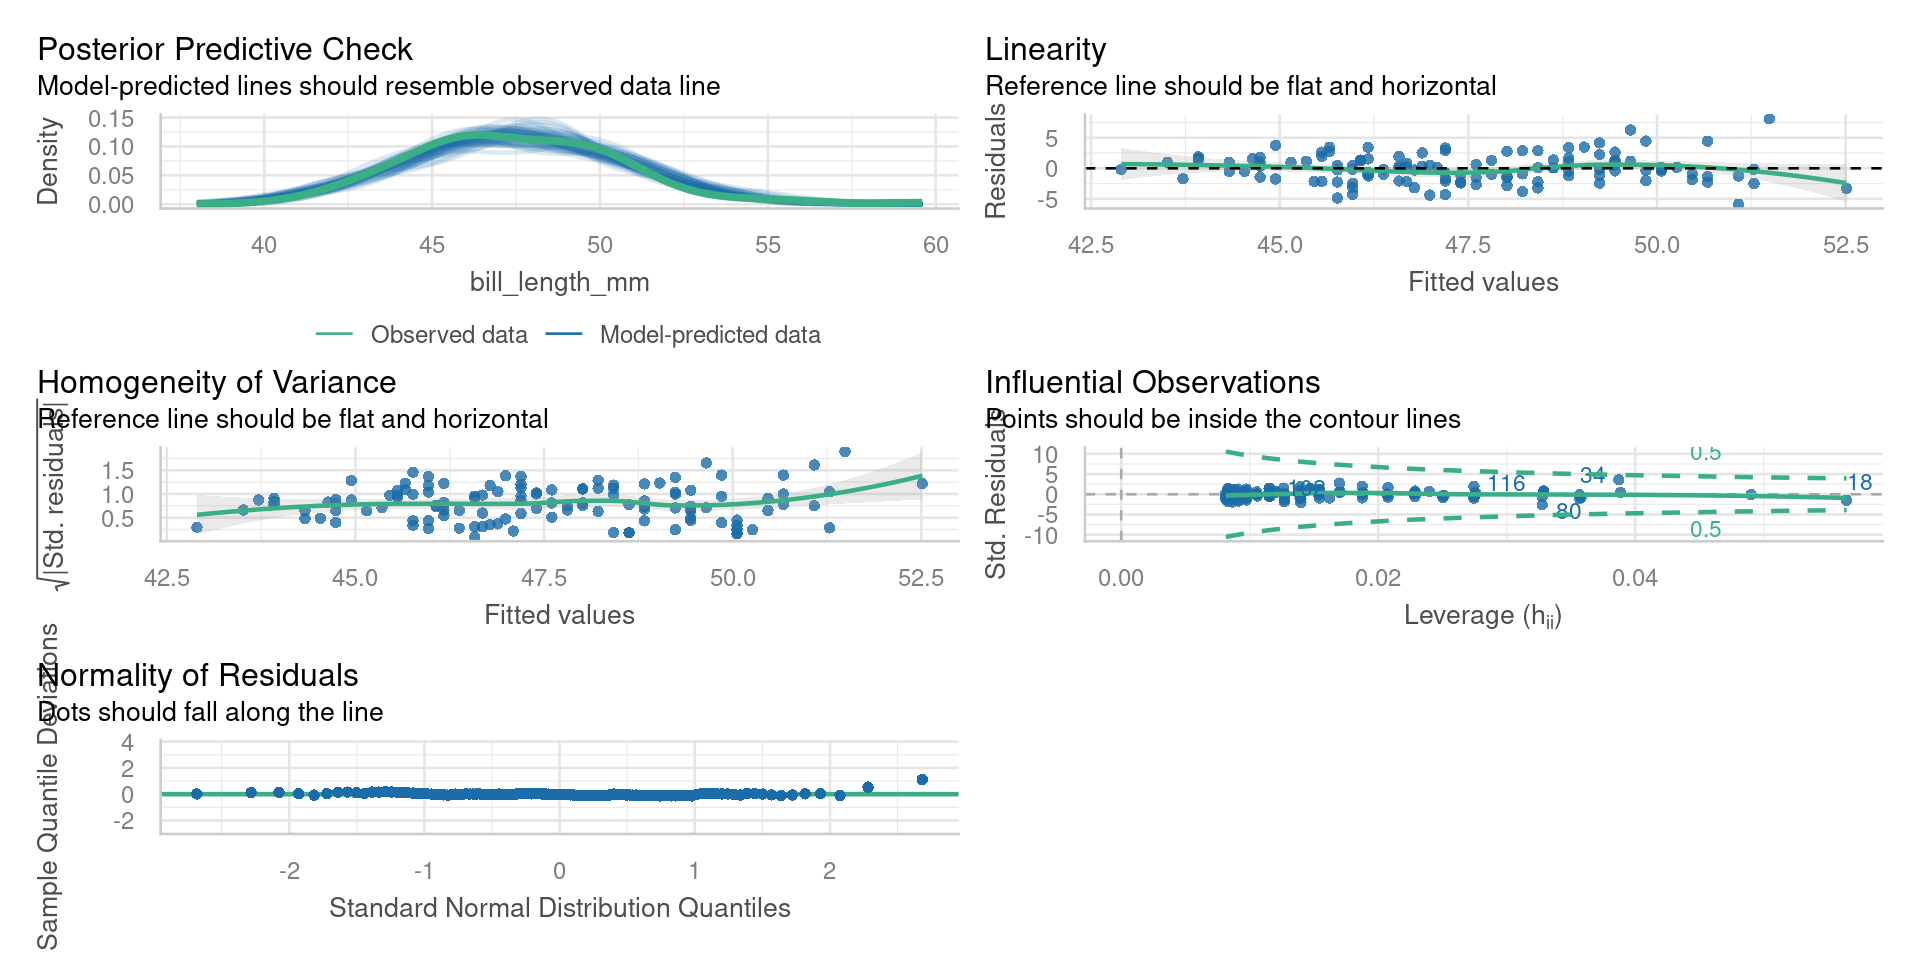The width and height of the screenshot is (1920, 960).
Task: Click observation label 18 in influence plot
Action: (x=1859, y=483)
